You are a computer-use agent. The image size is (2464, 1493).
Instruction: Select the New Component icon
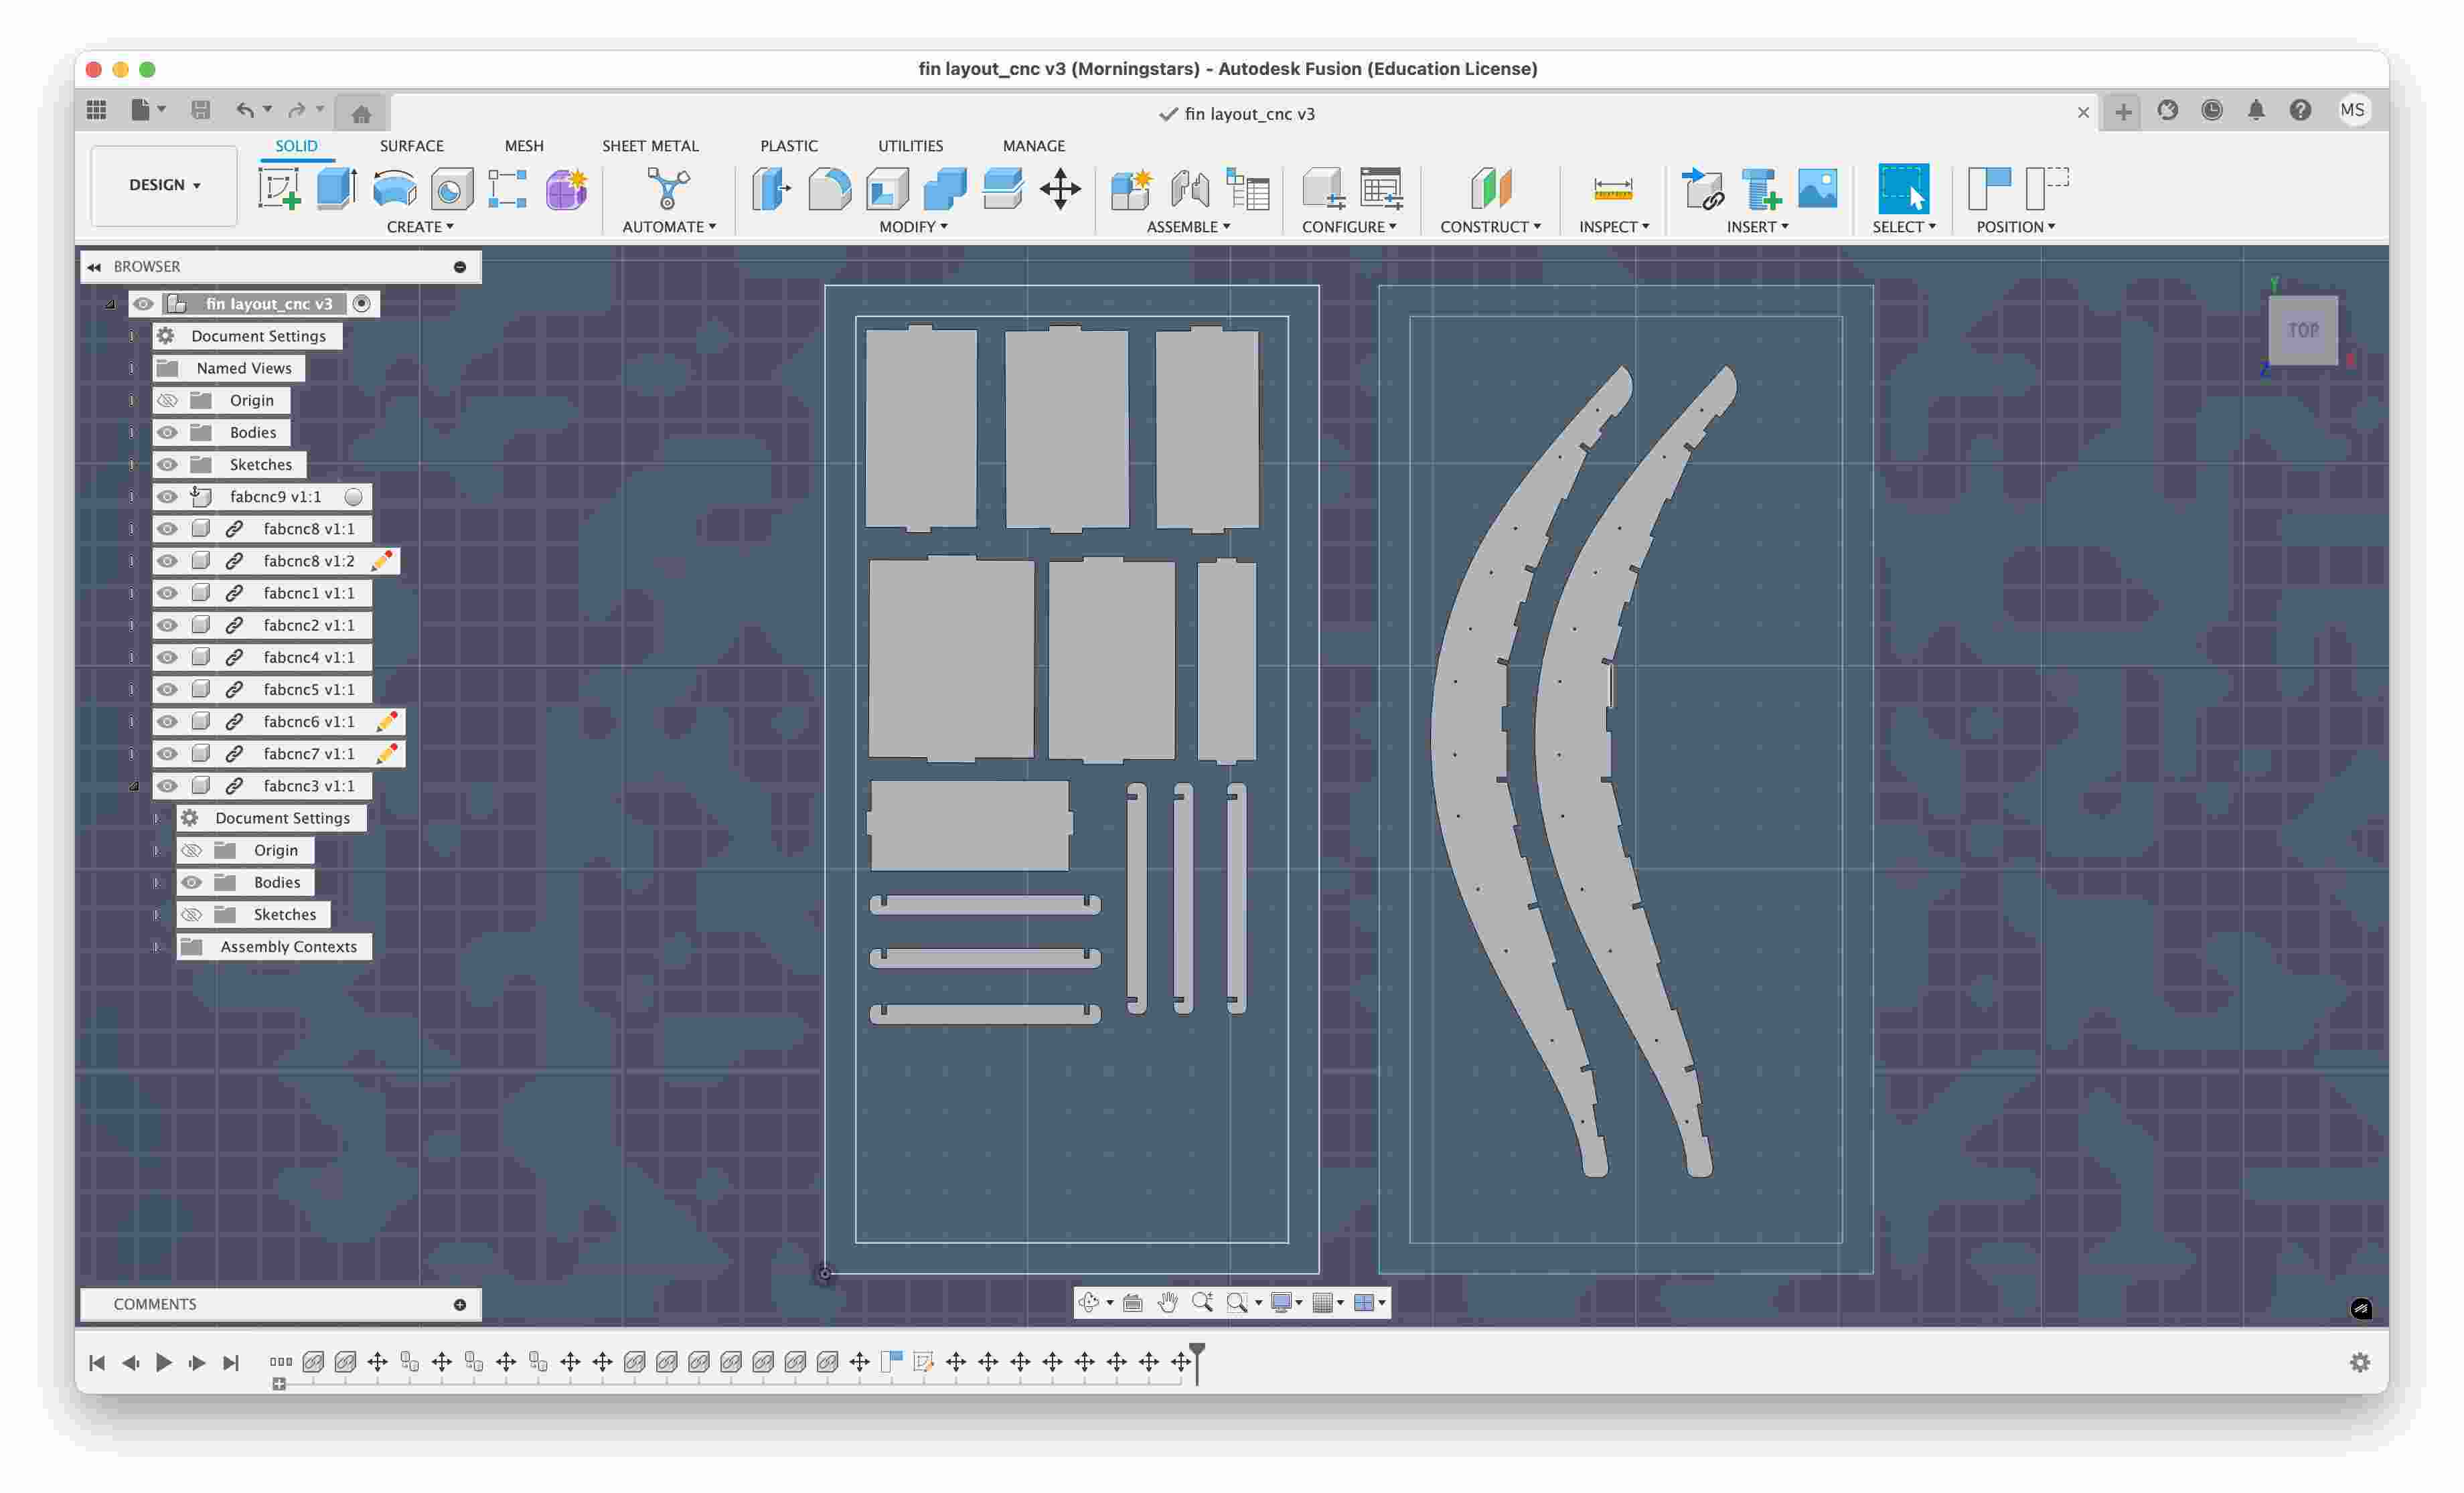[1132, 188]
